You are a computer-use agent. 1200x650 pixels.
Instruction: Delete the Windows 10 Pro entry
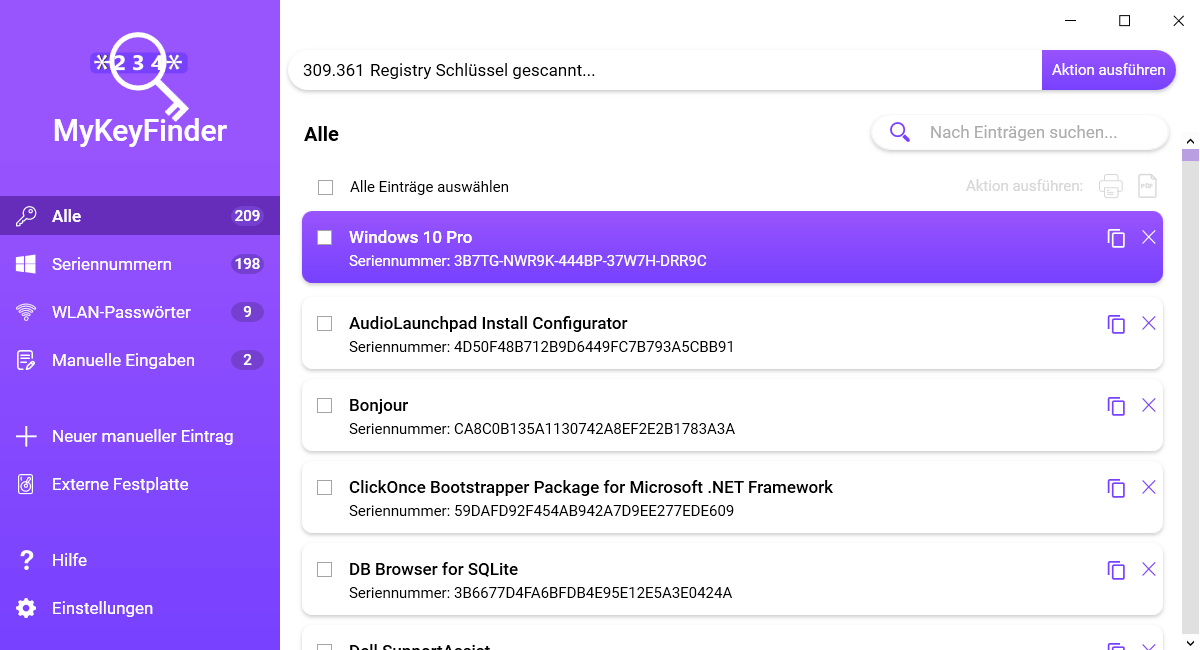(x=1149, y=237)
